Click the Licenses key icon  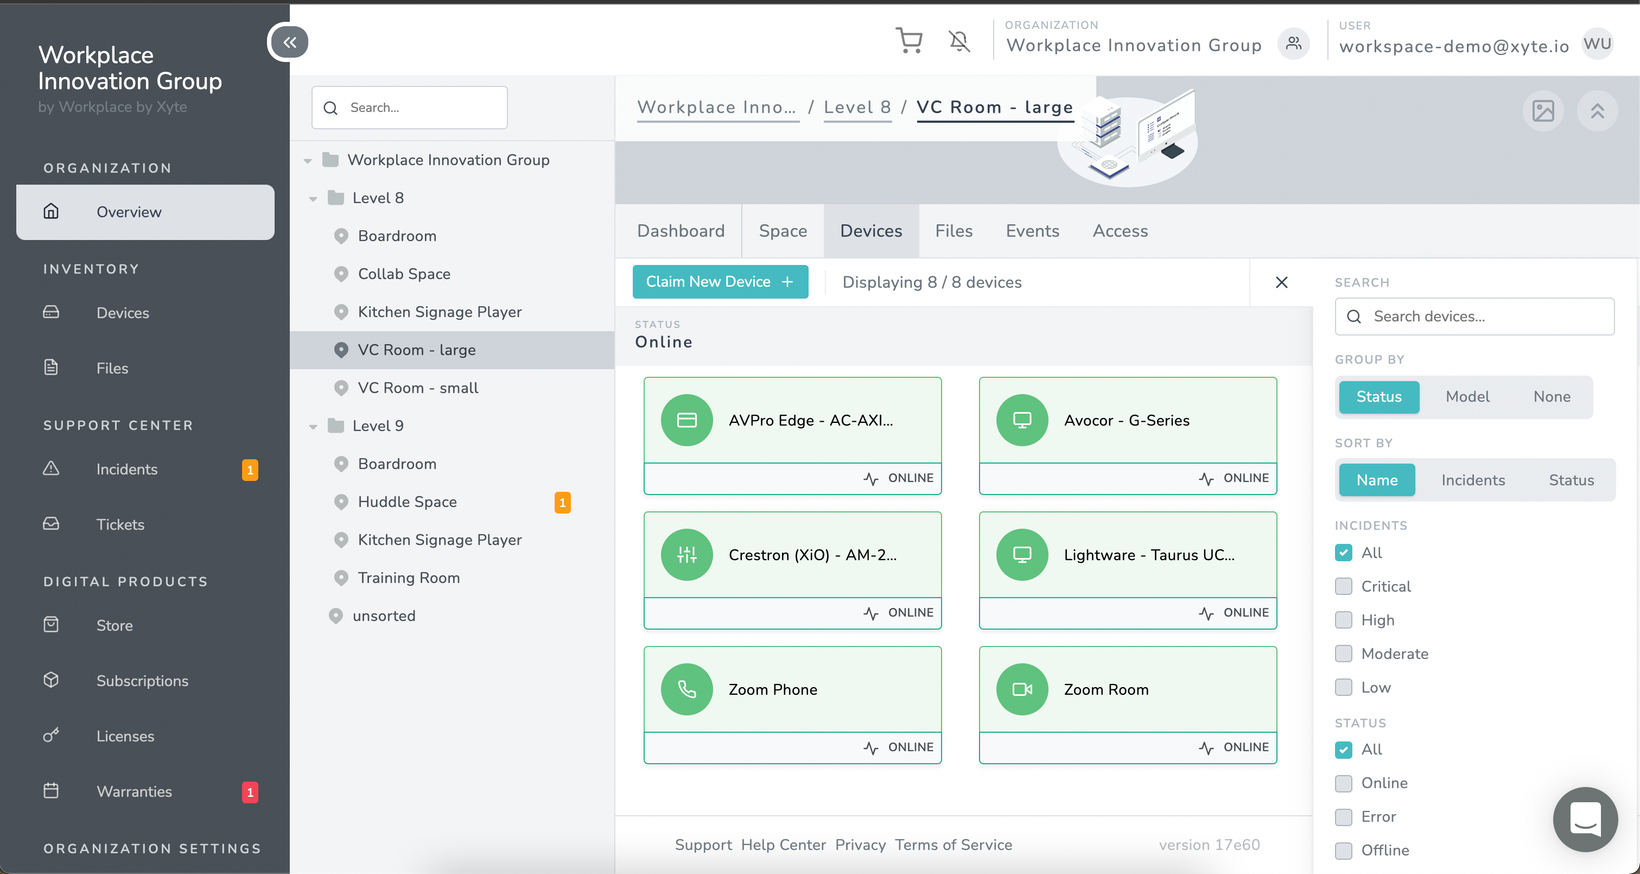(51, 736)
